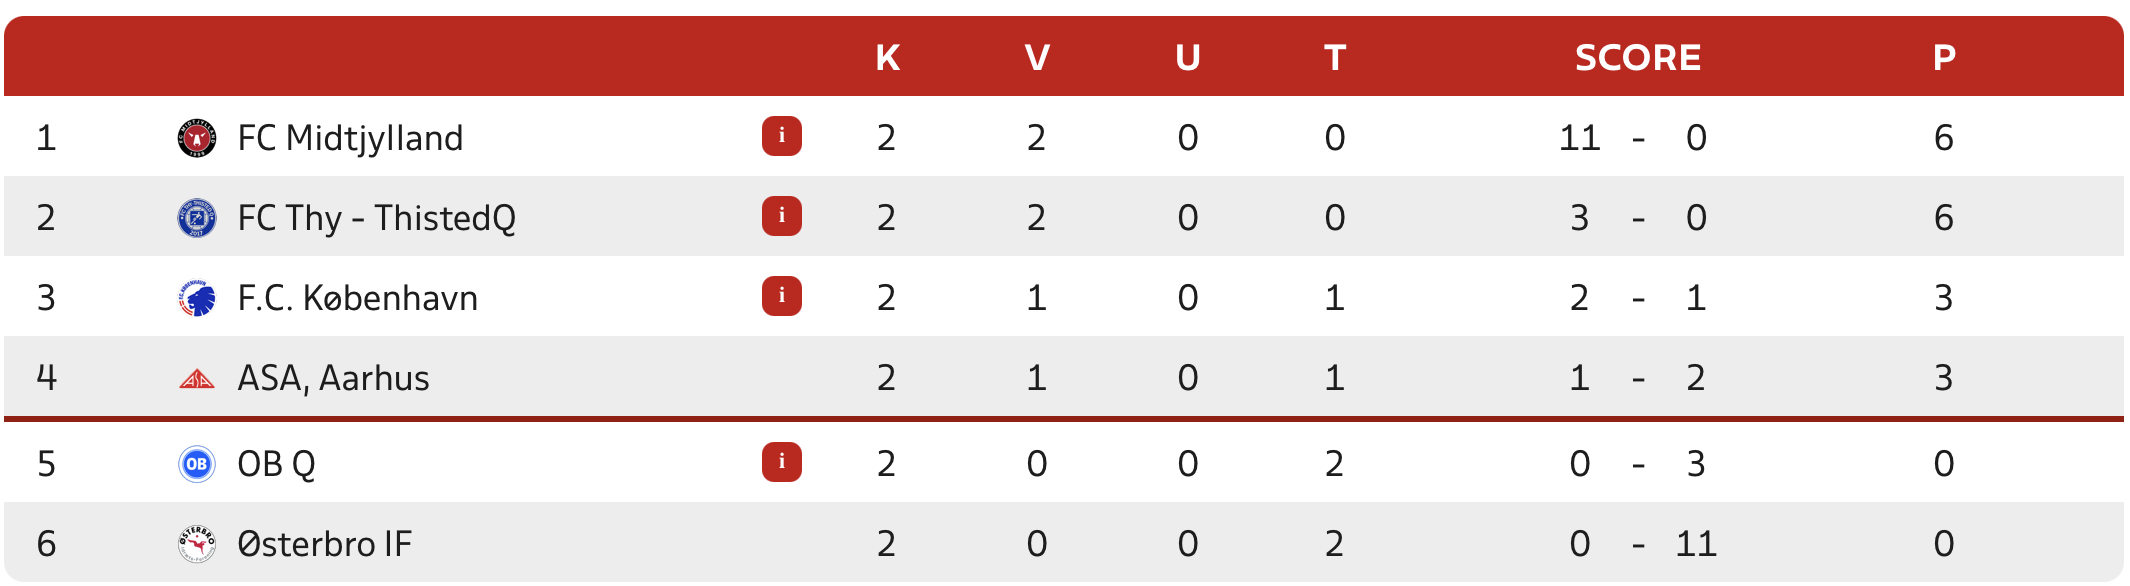Open info icon for FC Thy - ThistedQ
This screenshot has width=2130, height=586.
[782, 216]
